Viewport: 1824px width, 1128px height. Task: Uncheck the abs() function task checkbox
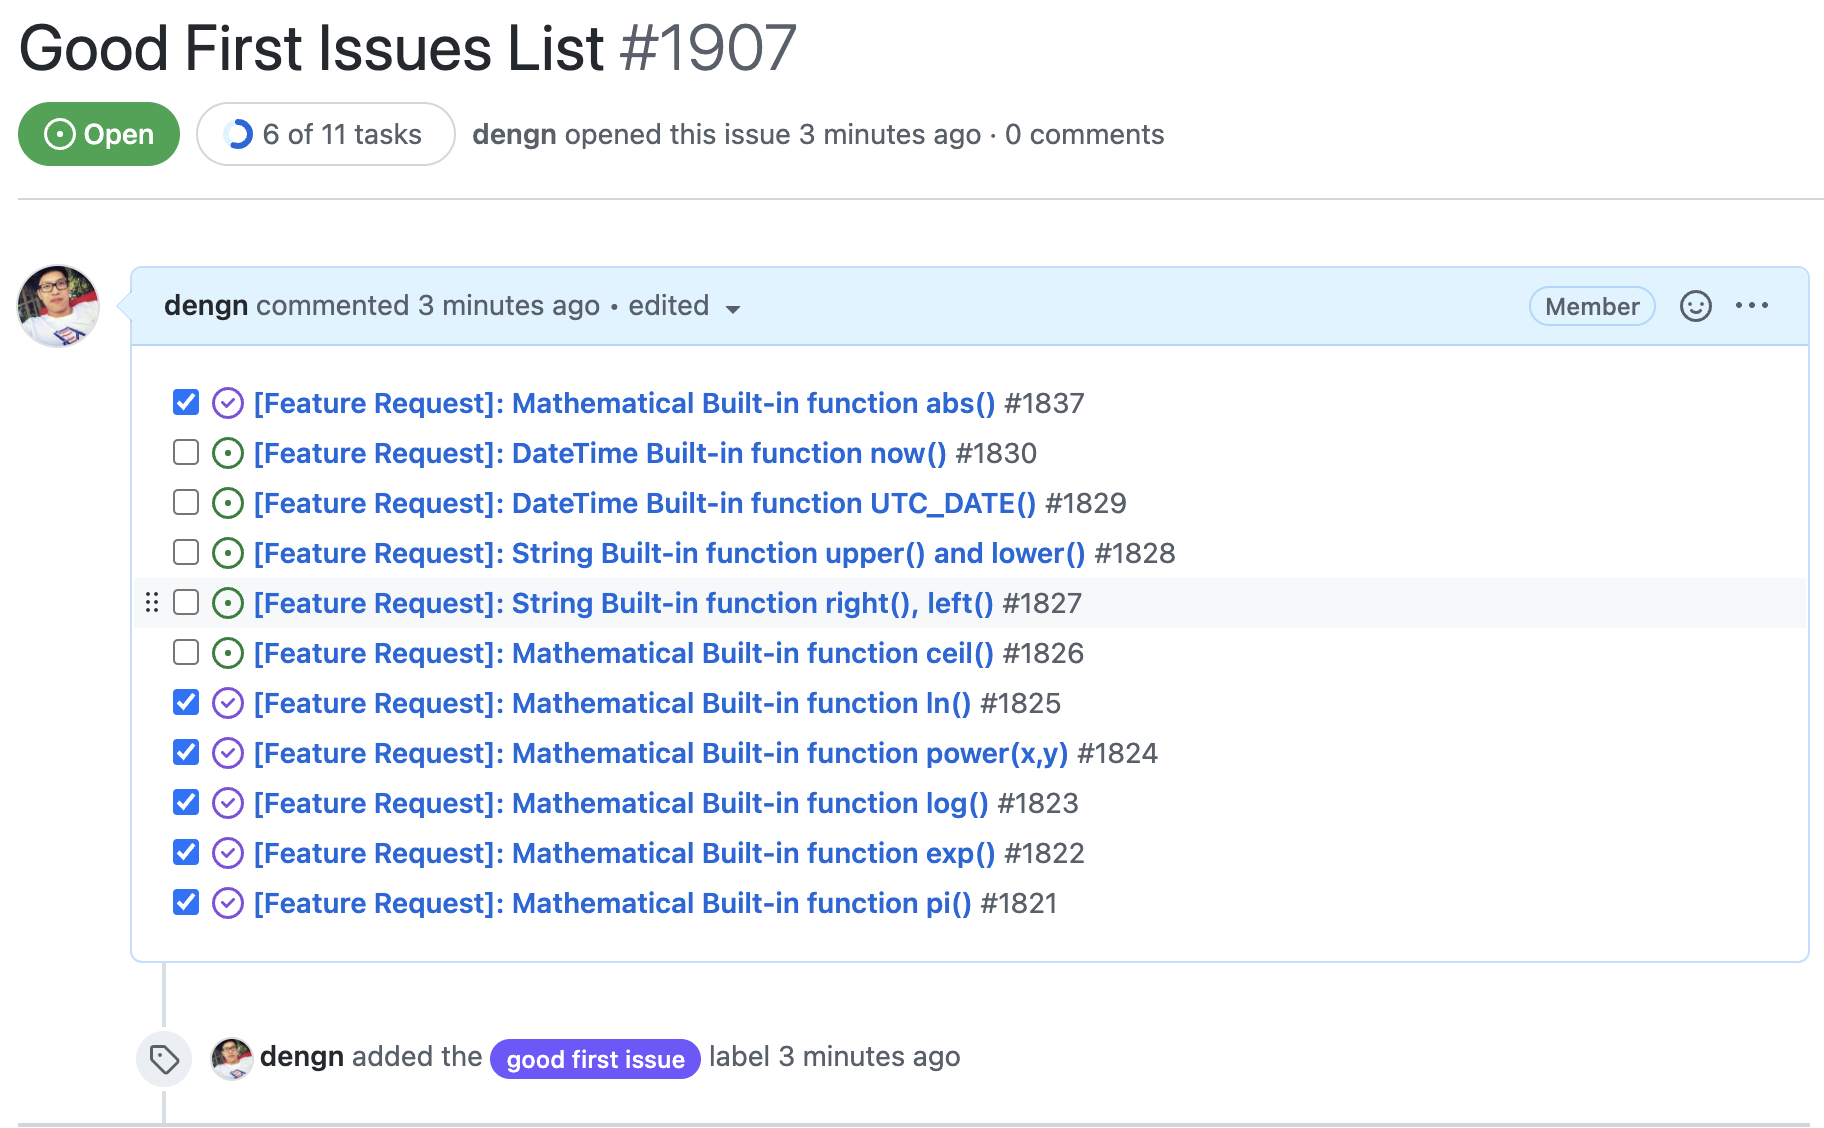(x=186, y=402)
